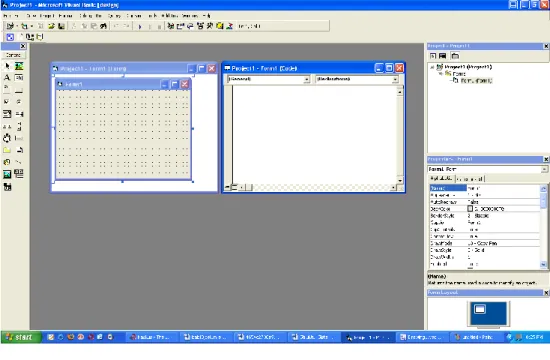Select the VScrollBar control in the toolbox
This screenshot has height=360, width=550.
[19, 126]
